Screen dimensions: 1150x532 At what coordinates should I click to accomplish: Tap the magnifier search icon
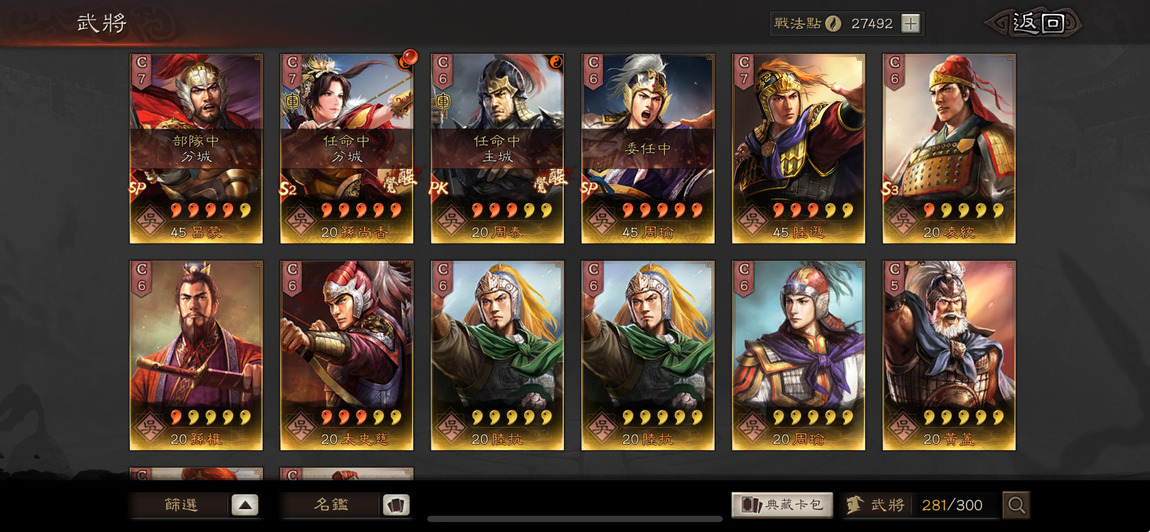[1017, 505]
